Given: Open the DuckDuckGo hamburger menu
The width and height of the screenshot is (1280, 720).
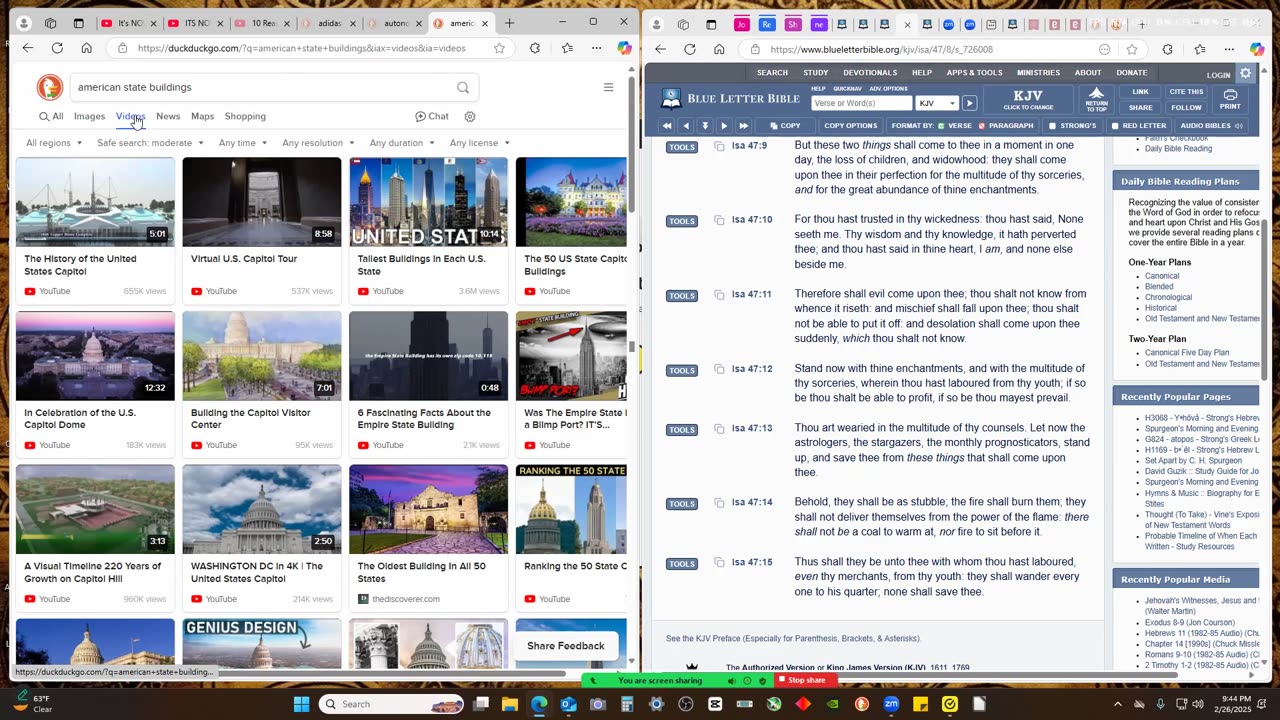Looking at the screenshot, I should (608, 87).
